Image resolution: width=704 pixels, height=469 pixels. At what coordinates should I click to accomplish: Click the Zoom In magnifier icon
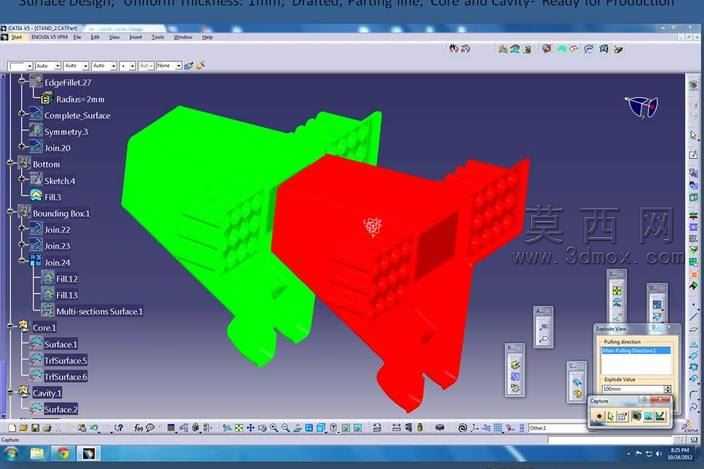[274, 428]
